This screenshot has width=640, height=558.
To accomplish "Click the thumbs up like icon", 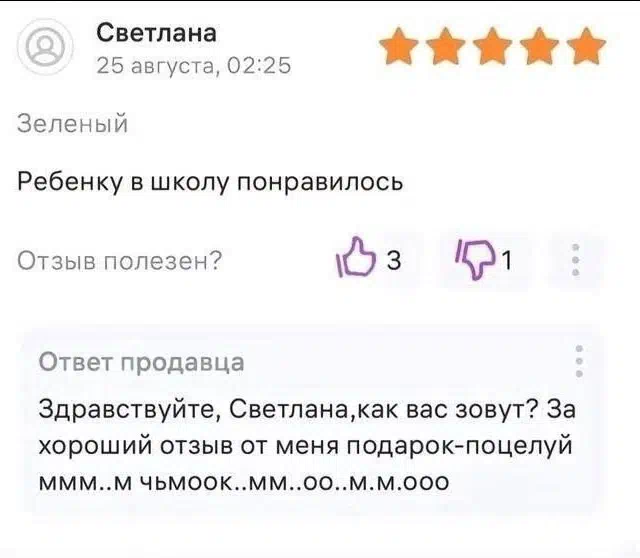I will [x=355, y=258].
